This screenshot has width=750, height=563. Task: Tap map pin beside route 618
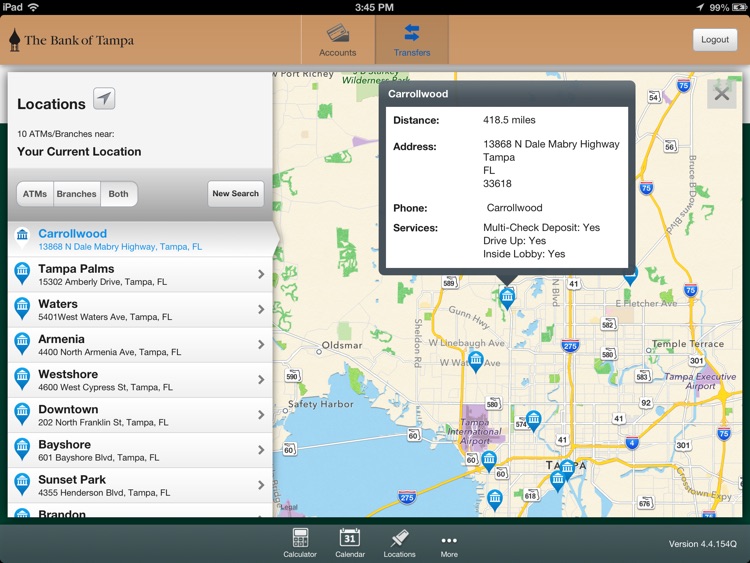coord(495,500)
